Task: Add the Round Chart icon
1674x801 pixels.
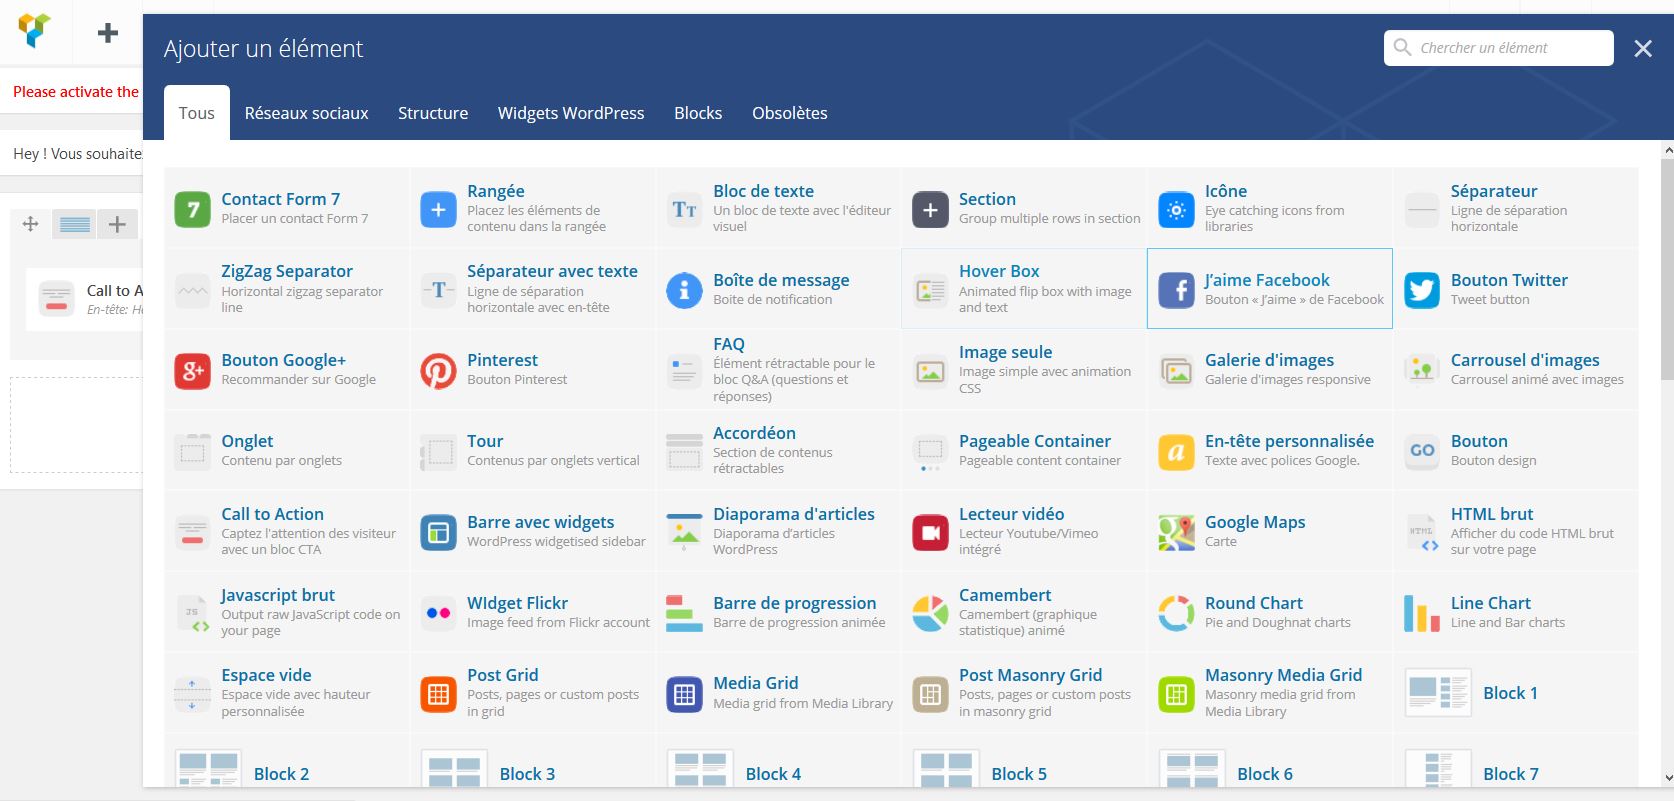Action: point(1176,614)
